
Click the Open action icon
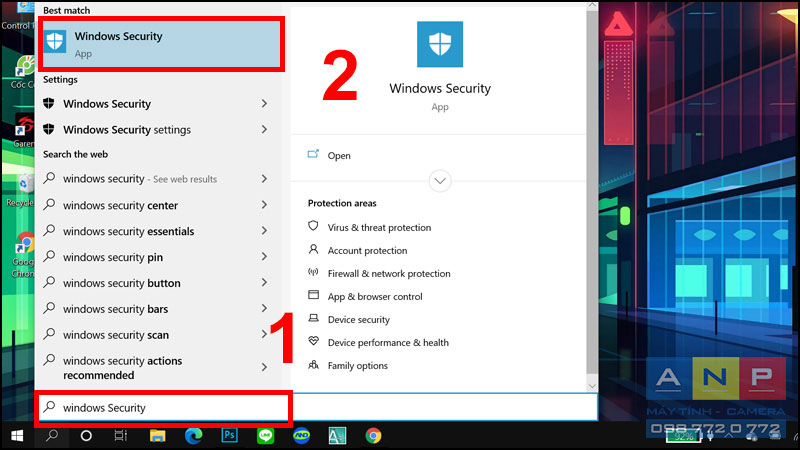click(313, 154)
